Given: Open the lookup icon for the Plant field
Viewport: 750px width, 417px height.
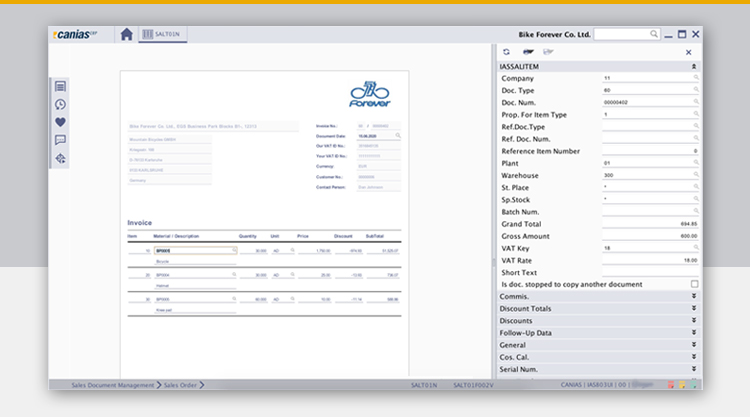Looking at the screenshot, I should point(696,162).
